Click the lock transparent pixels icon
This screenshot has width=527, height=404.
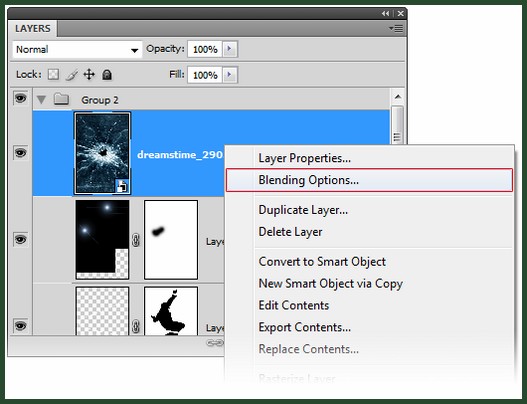53,74
